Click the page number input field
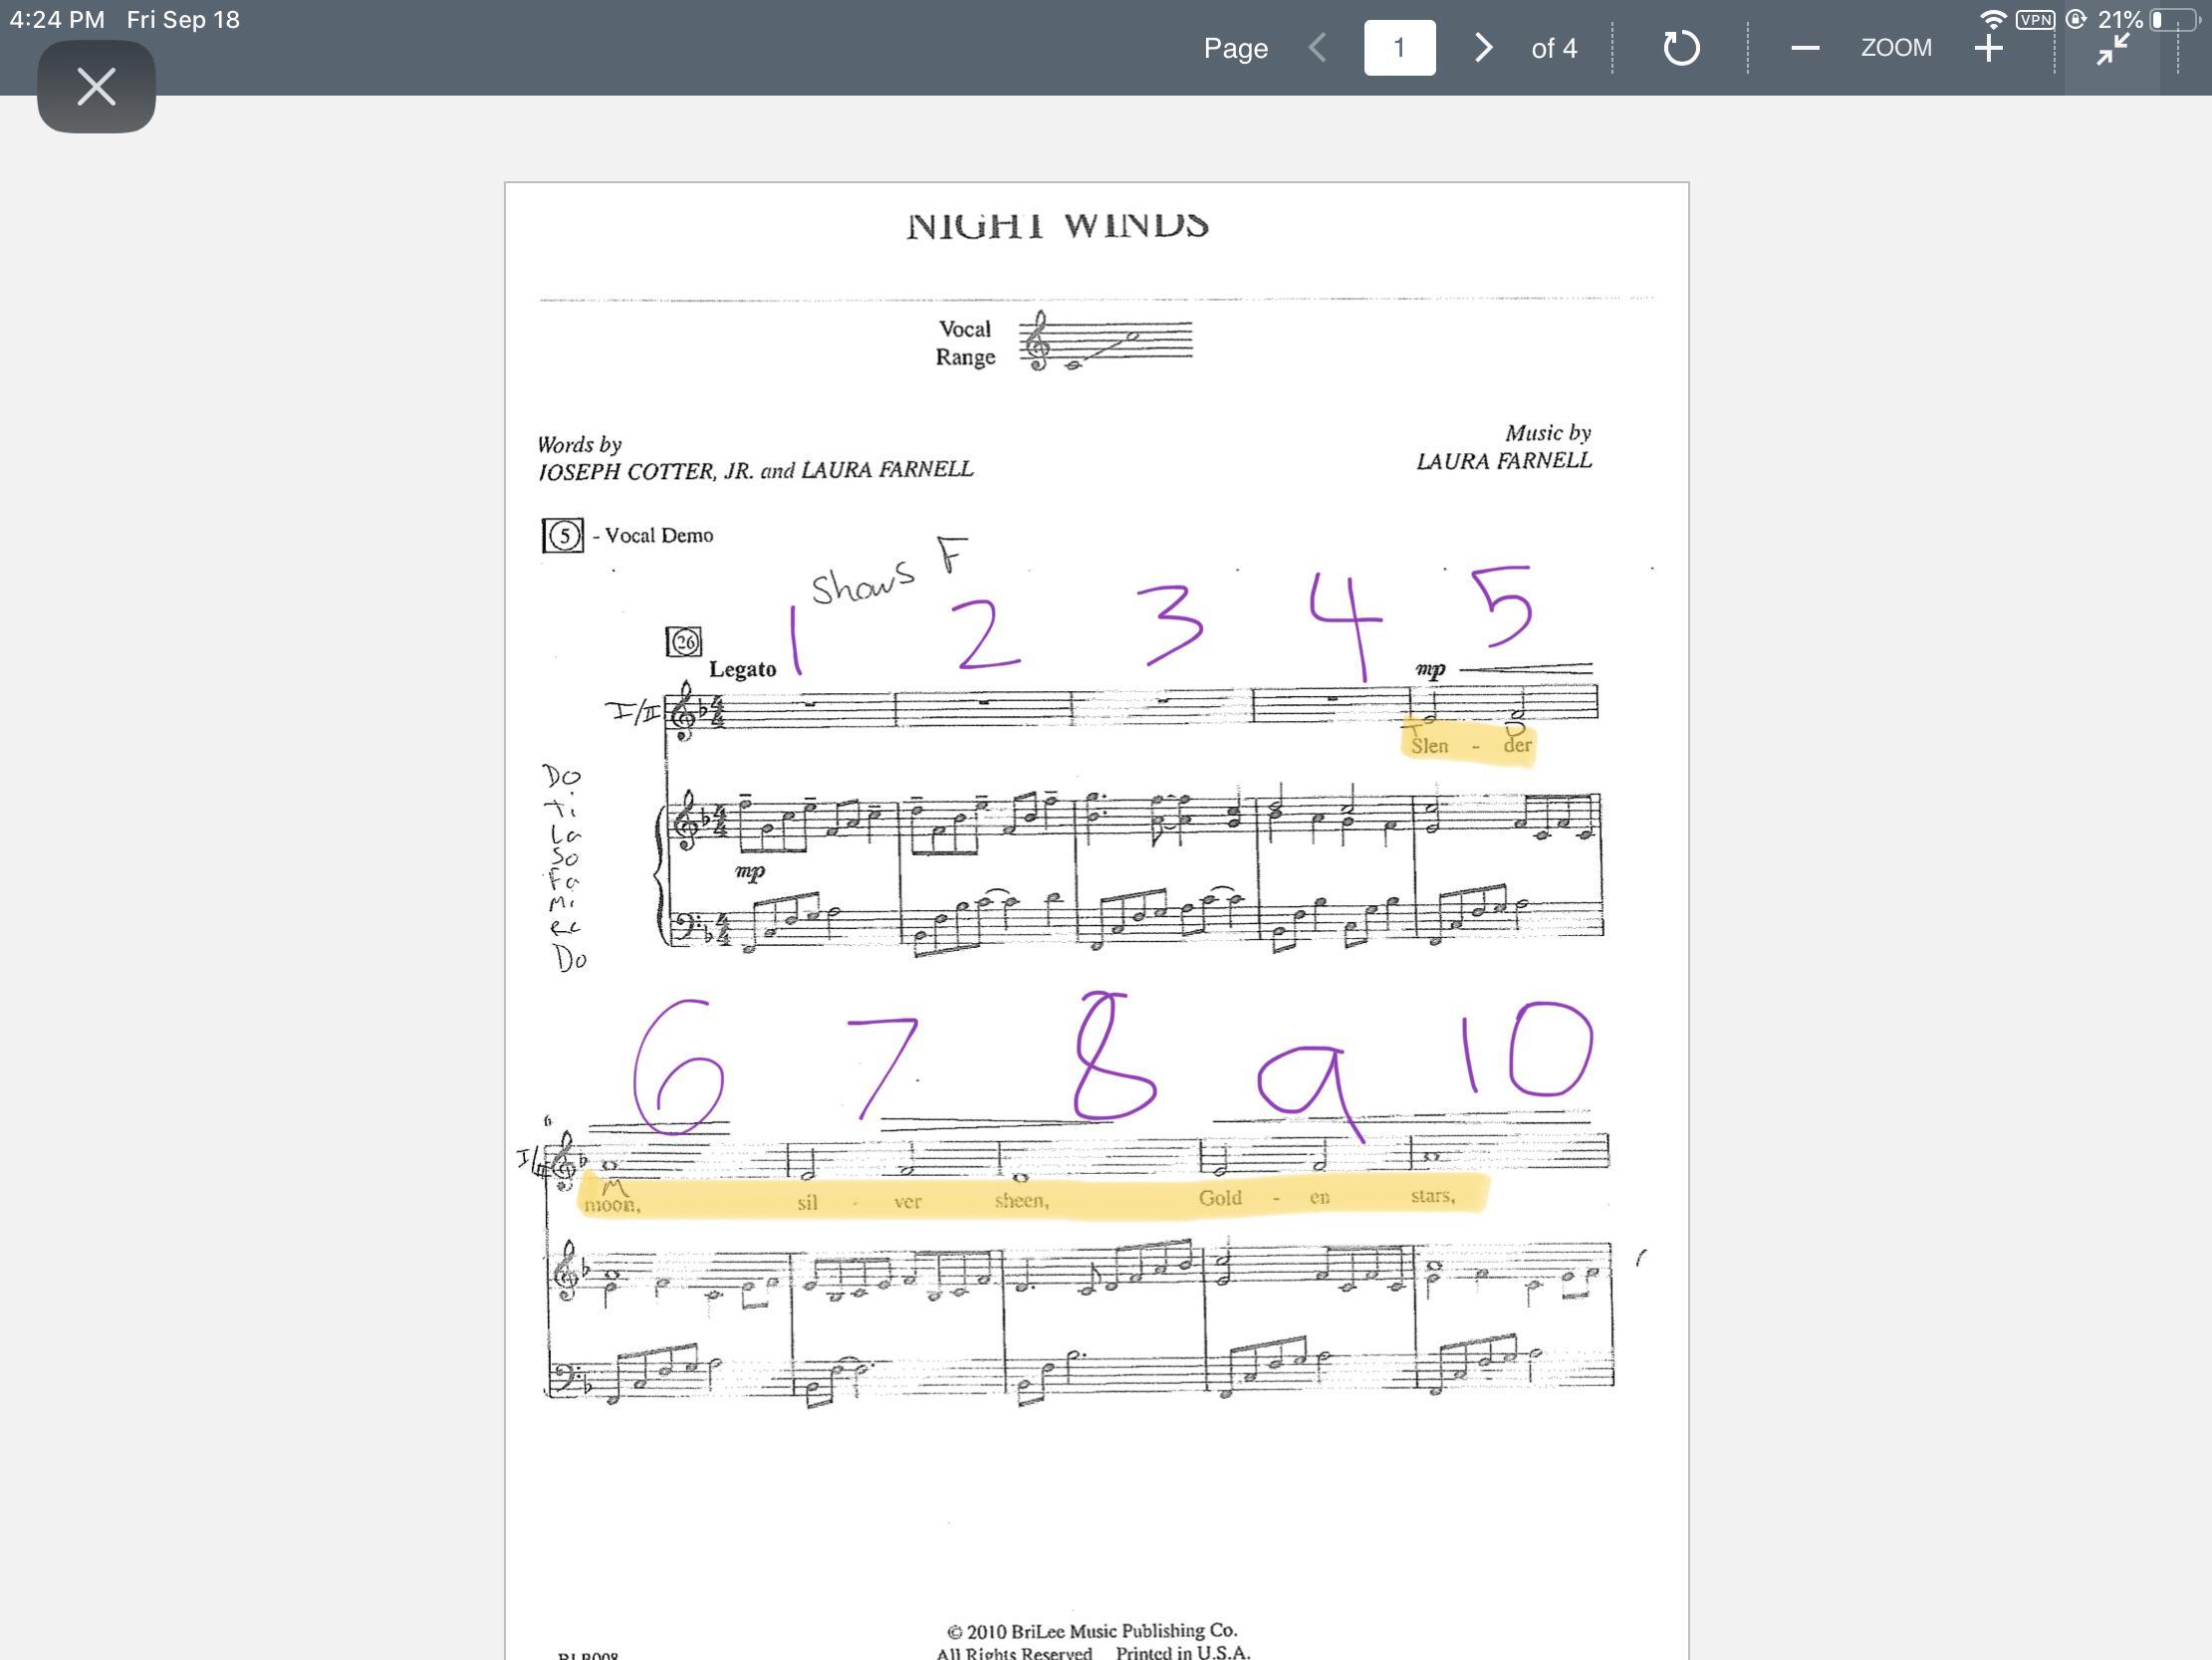Image resolution: width=2212 pixels, height=1660 pixels. click(1399, 48)
